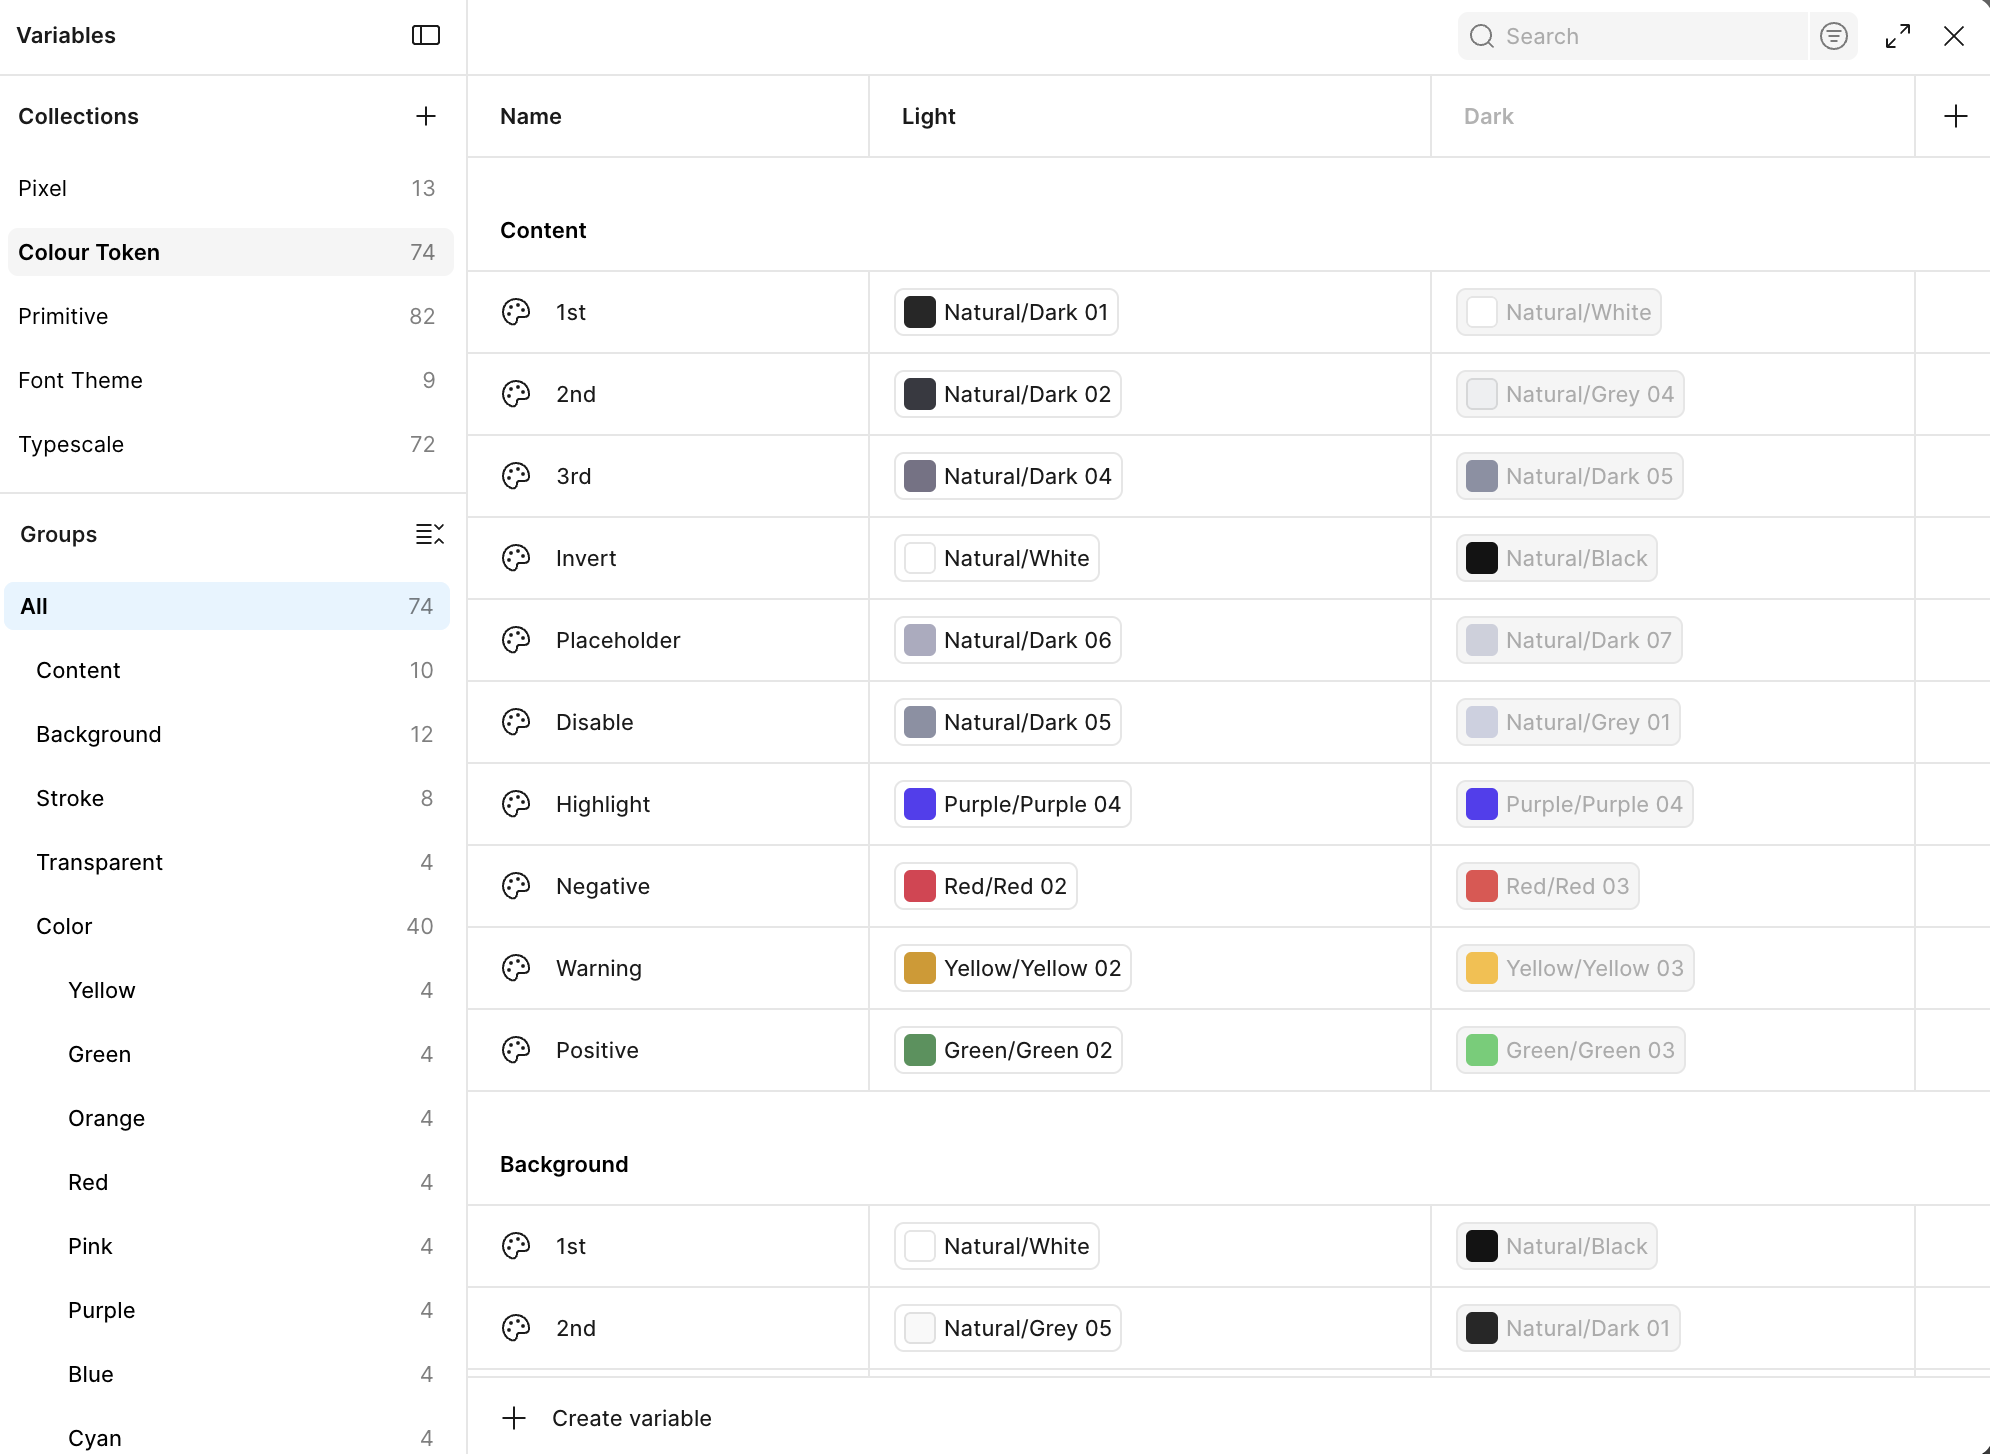Click the Yellow/Yellow 02 Light value for Warning
Screen dimensions: 1990x1454
coord(1013,968)
